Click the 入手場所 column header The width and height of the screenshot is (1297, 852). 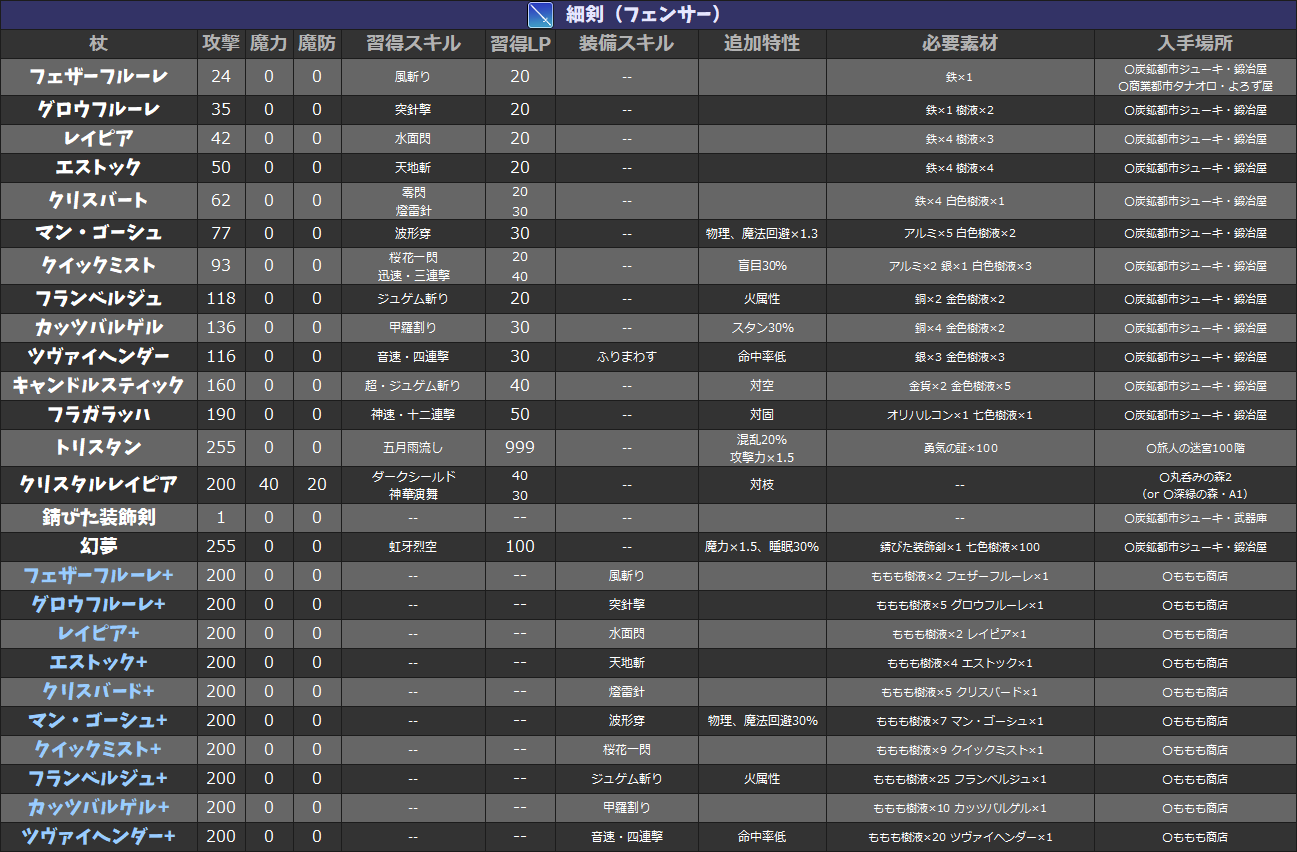pyautogui.click(x=1195, y=44)
